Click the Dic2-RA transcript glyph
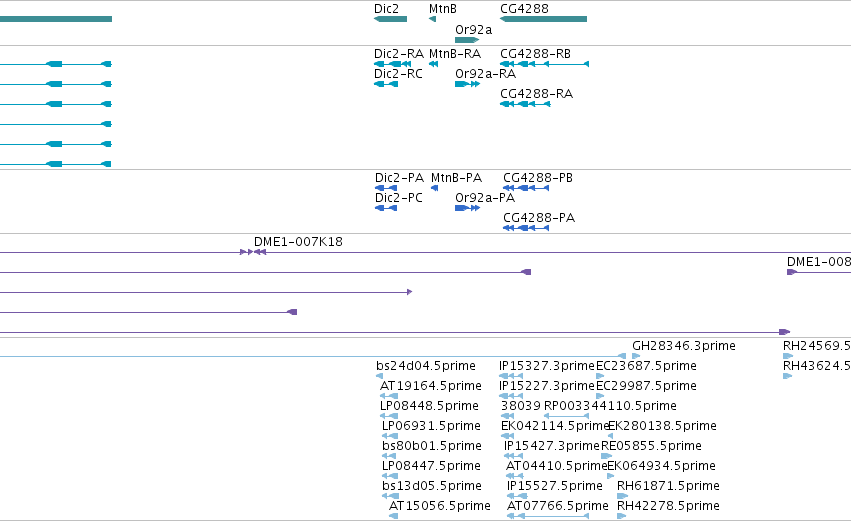The width and height of the screenshot is (851, 521). (x=392, y=64)
